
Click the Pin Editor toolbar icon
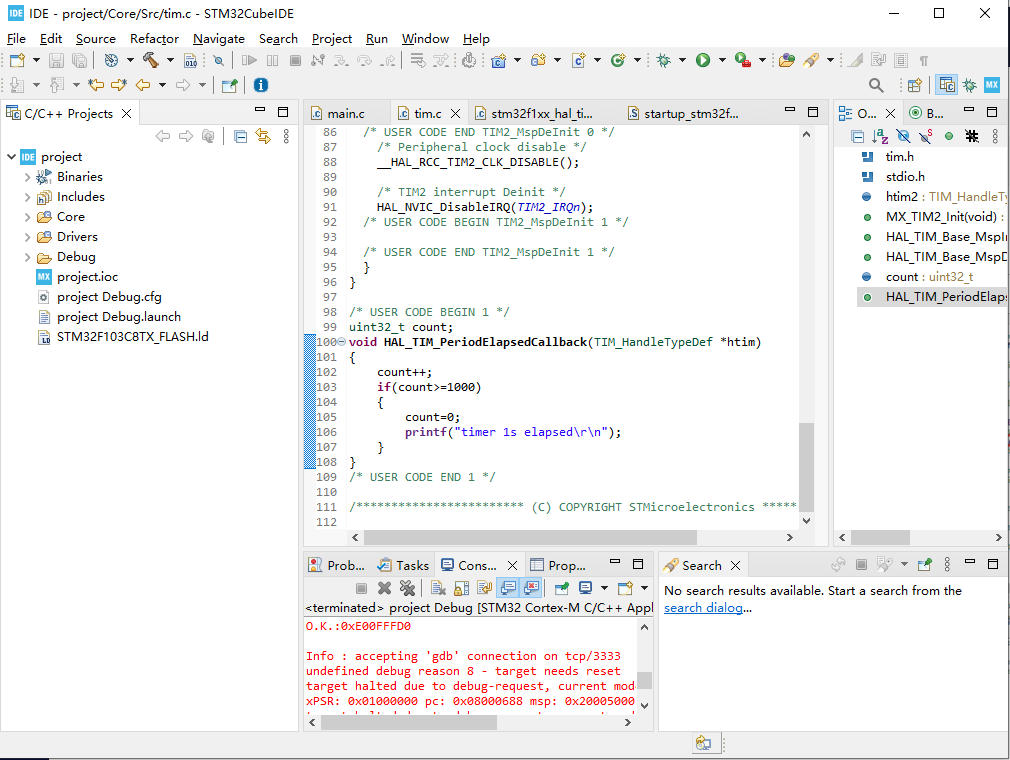pyautogui.click(x=229, y=85)
